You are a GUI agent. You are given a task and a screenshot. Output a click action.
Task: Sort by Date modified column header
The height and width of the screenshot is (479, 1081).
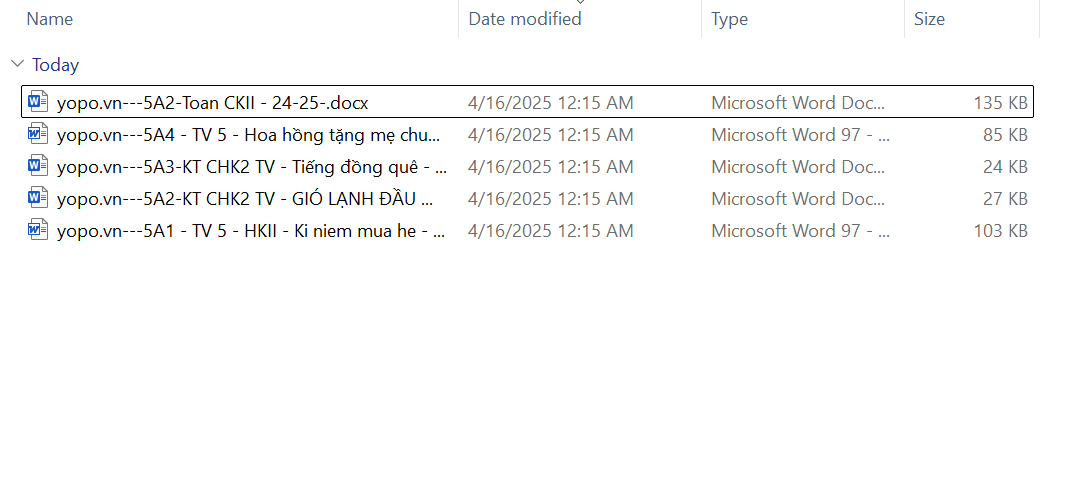coord(525,19)
